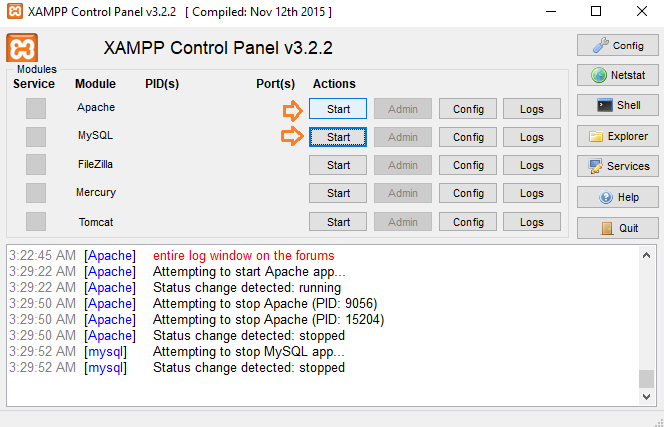Image resolution: width=664 pixels, height=427 pixels.
Task: Open Config with the wrench icon
Action: pyautogui.click(x=617, y=45)
